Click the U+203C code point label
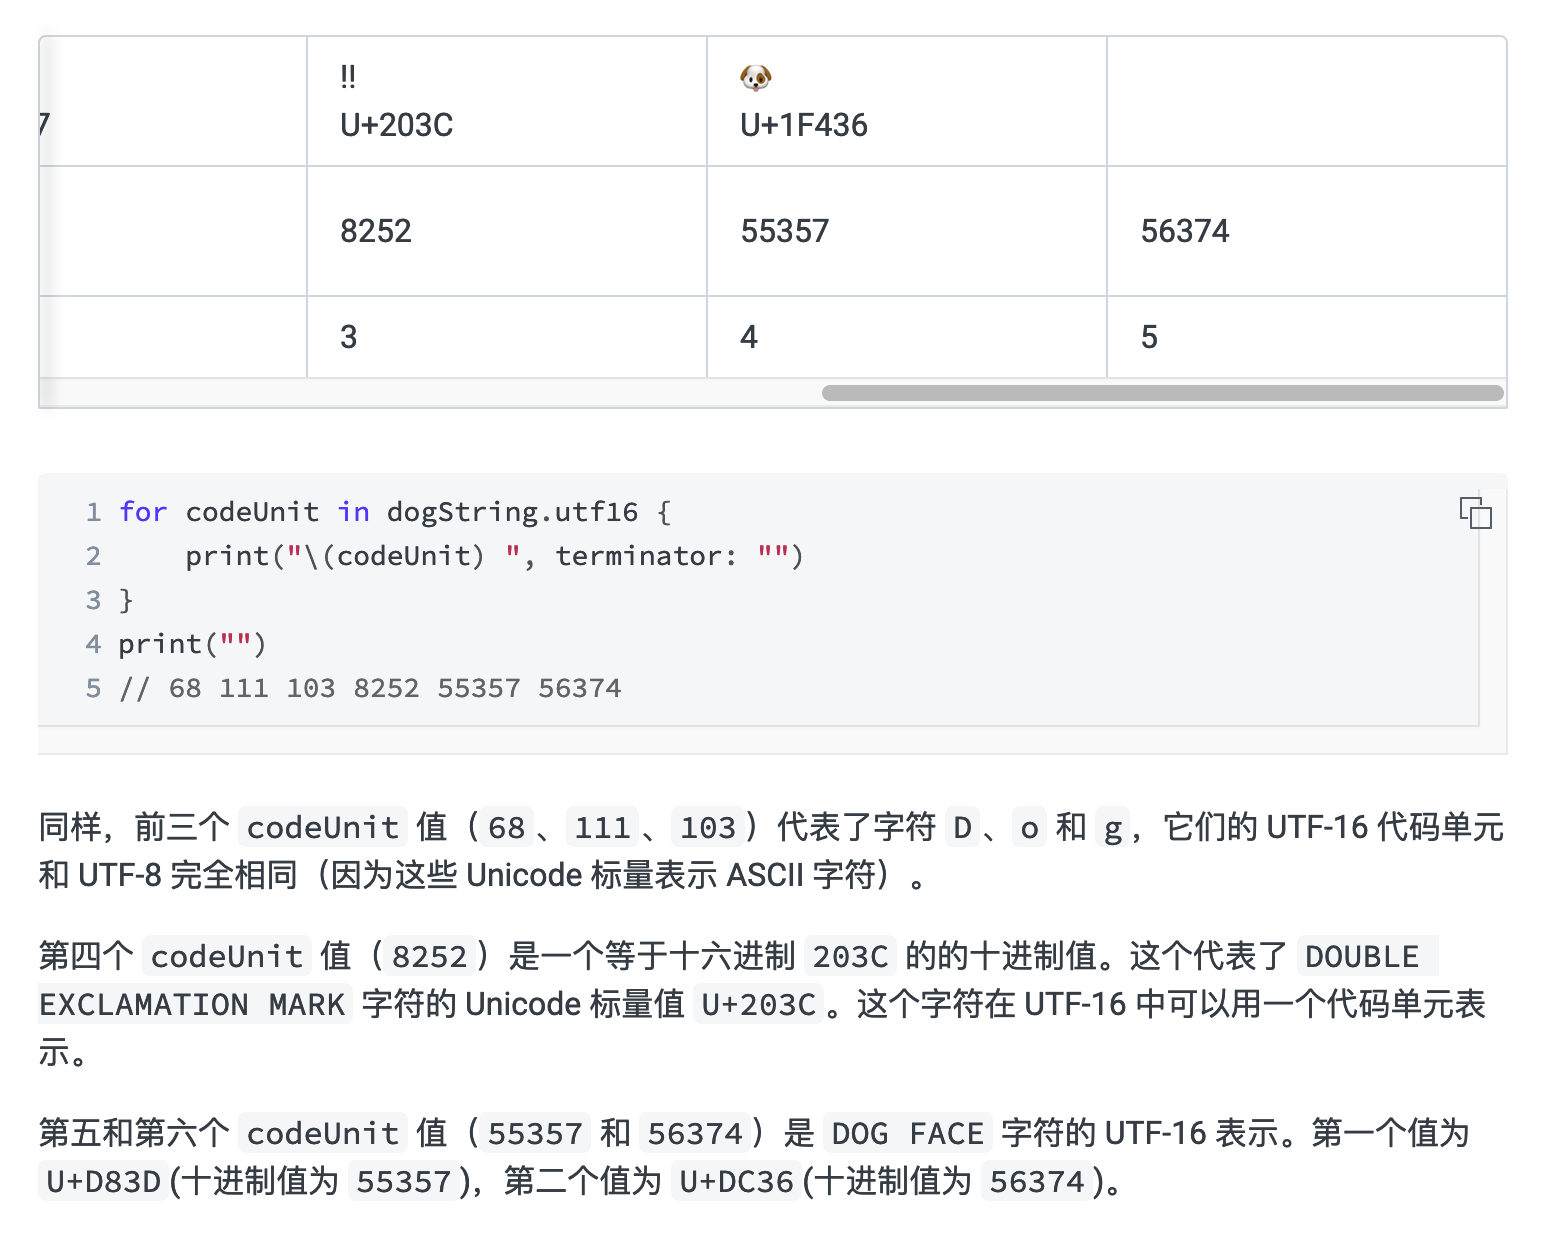1558x1242 pixels. pyautogui.click(x=397, y=125)
